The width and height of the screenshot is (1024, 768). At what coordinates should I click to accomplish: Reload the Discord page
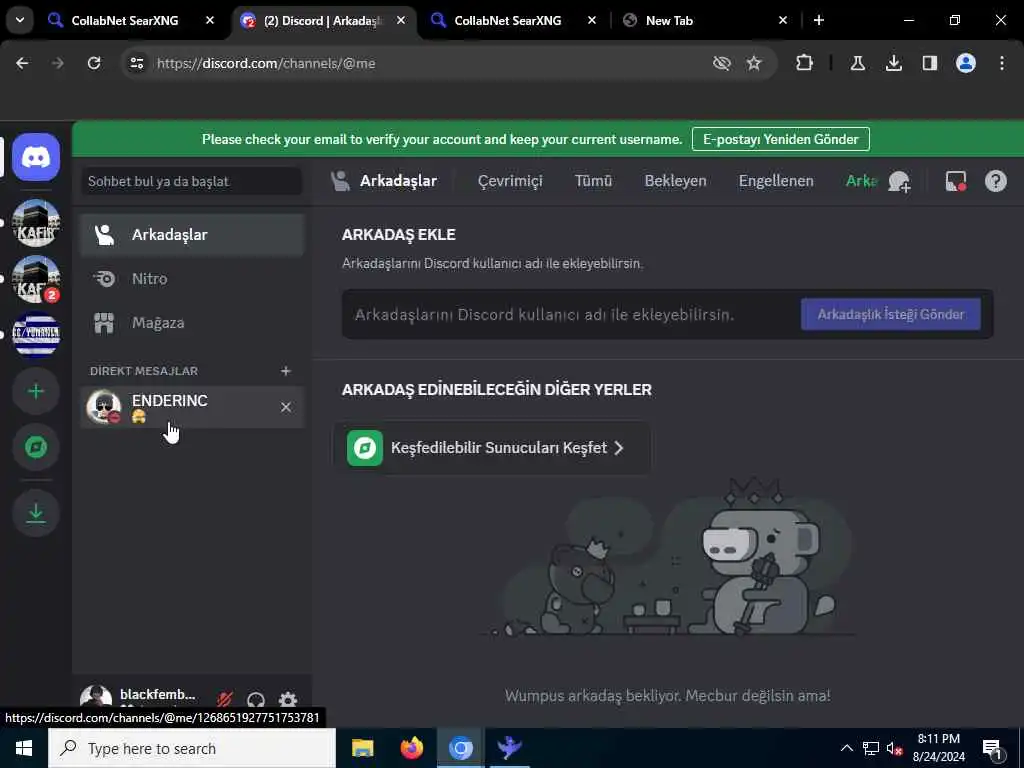point(94,63)
